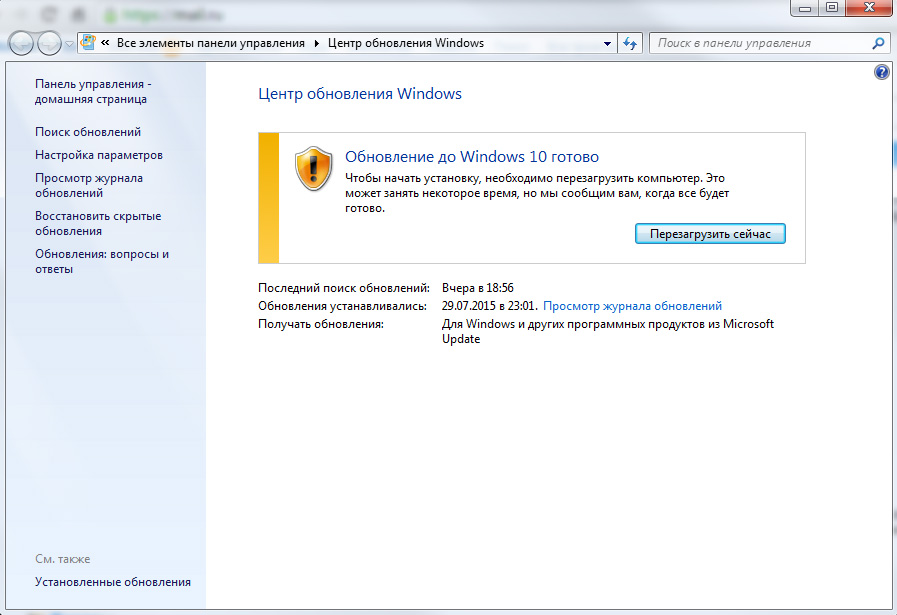Open the recent pages dropdown arrow

coord(69,43)
